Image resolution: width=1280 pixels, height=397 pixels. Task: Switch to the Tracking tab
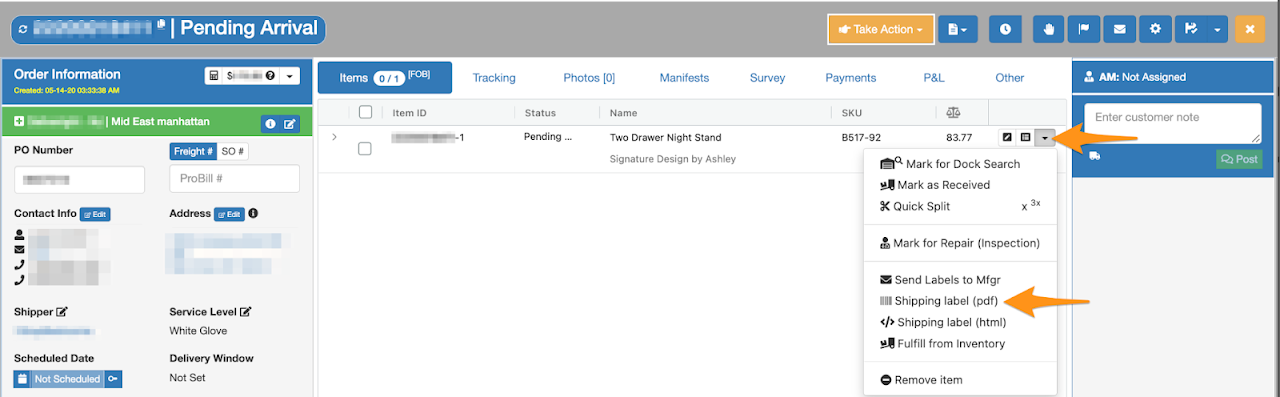point(494,77)
